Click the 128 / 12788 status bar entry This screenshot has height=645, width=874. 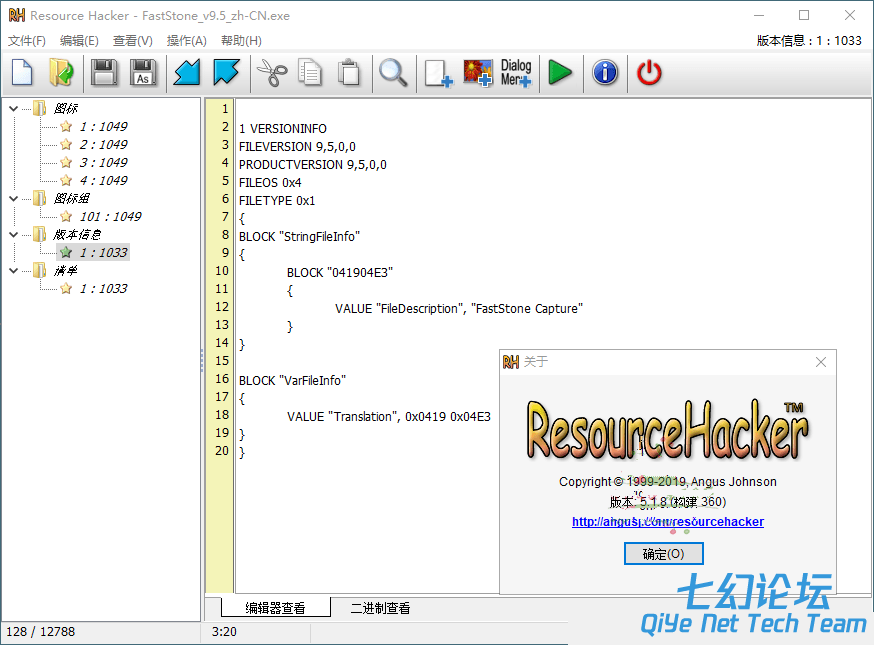coord(40,632)
